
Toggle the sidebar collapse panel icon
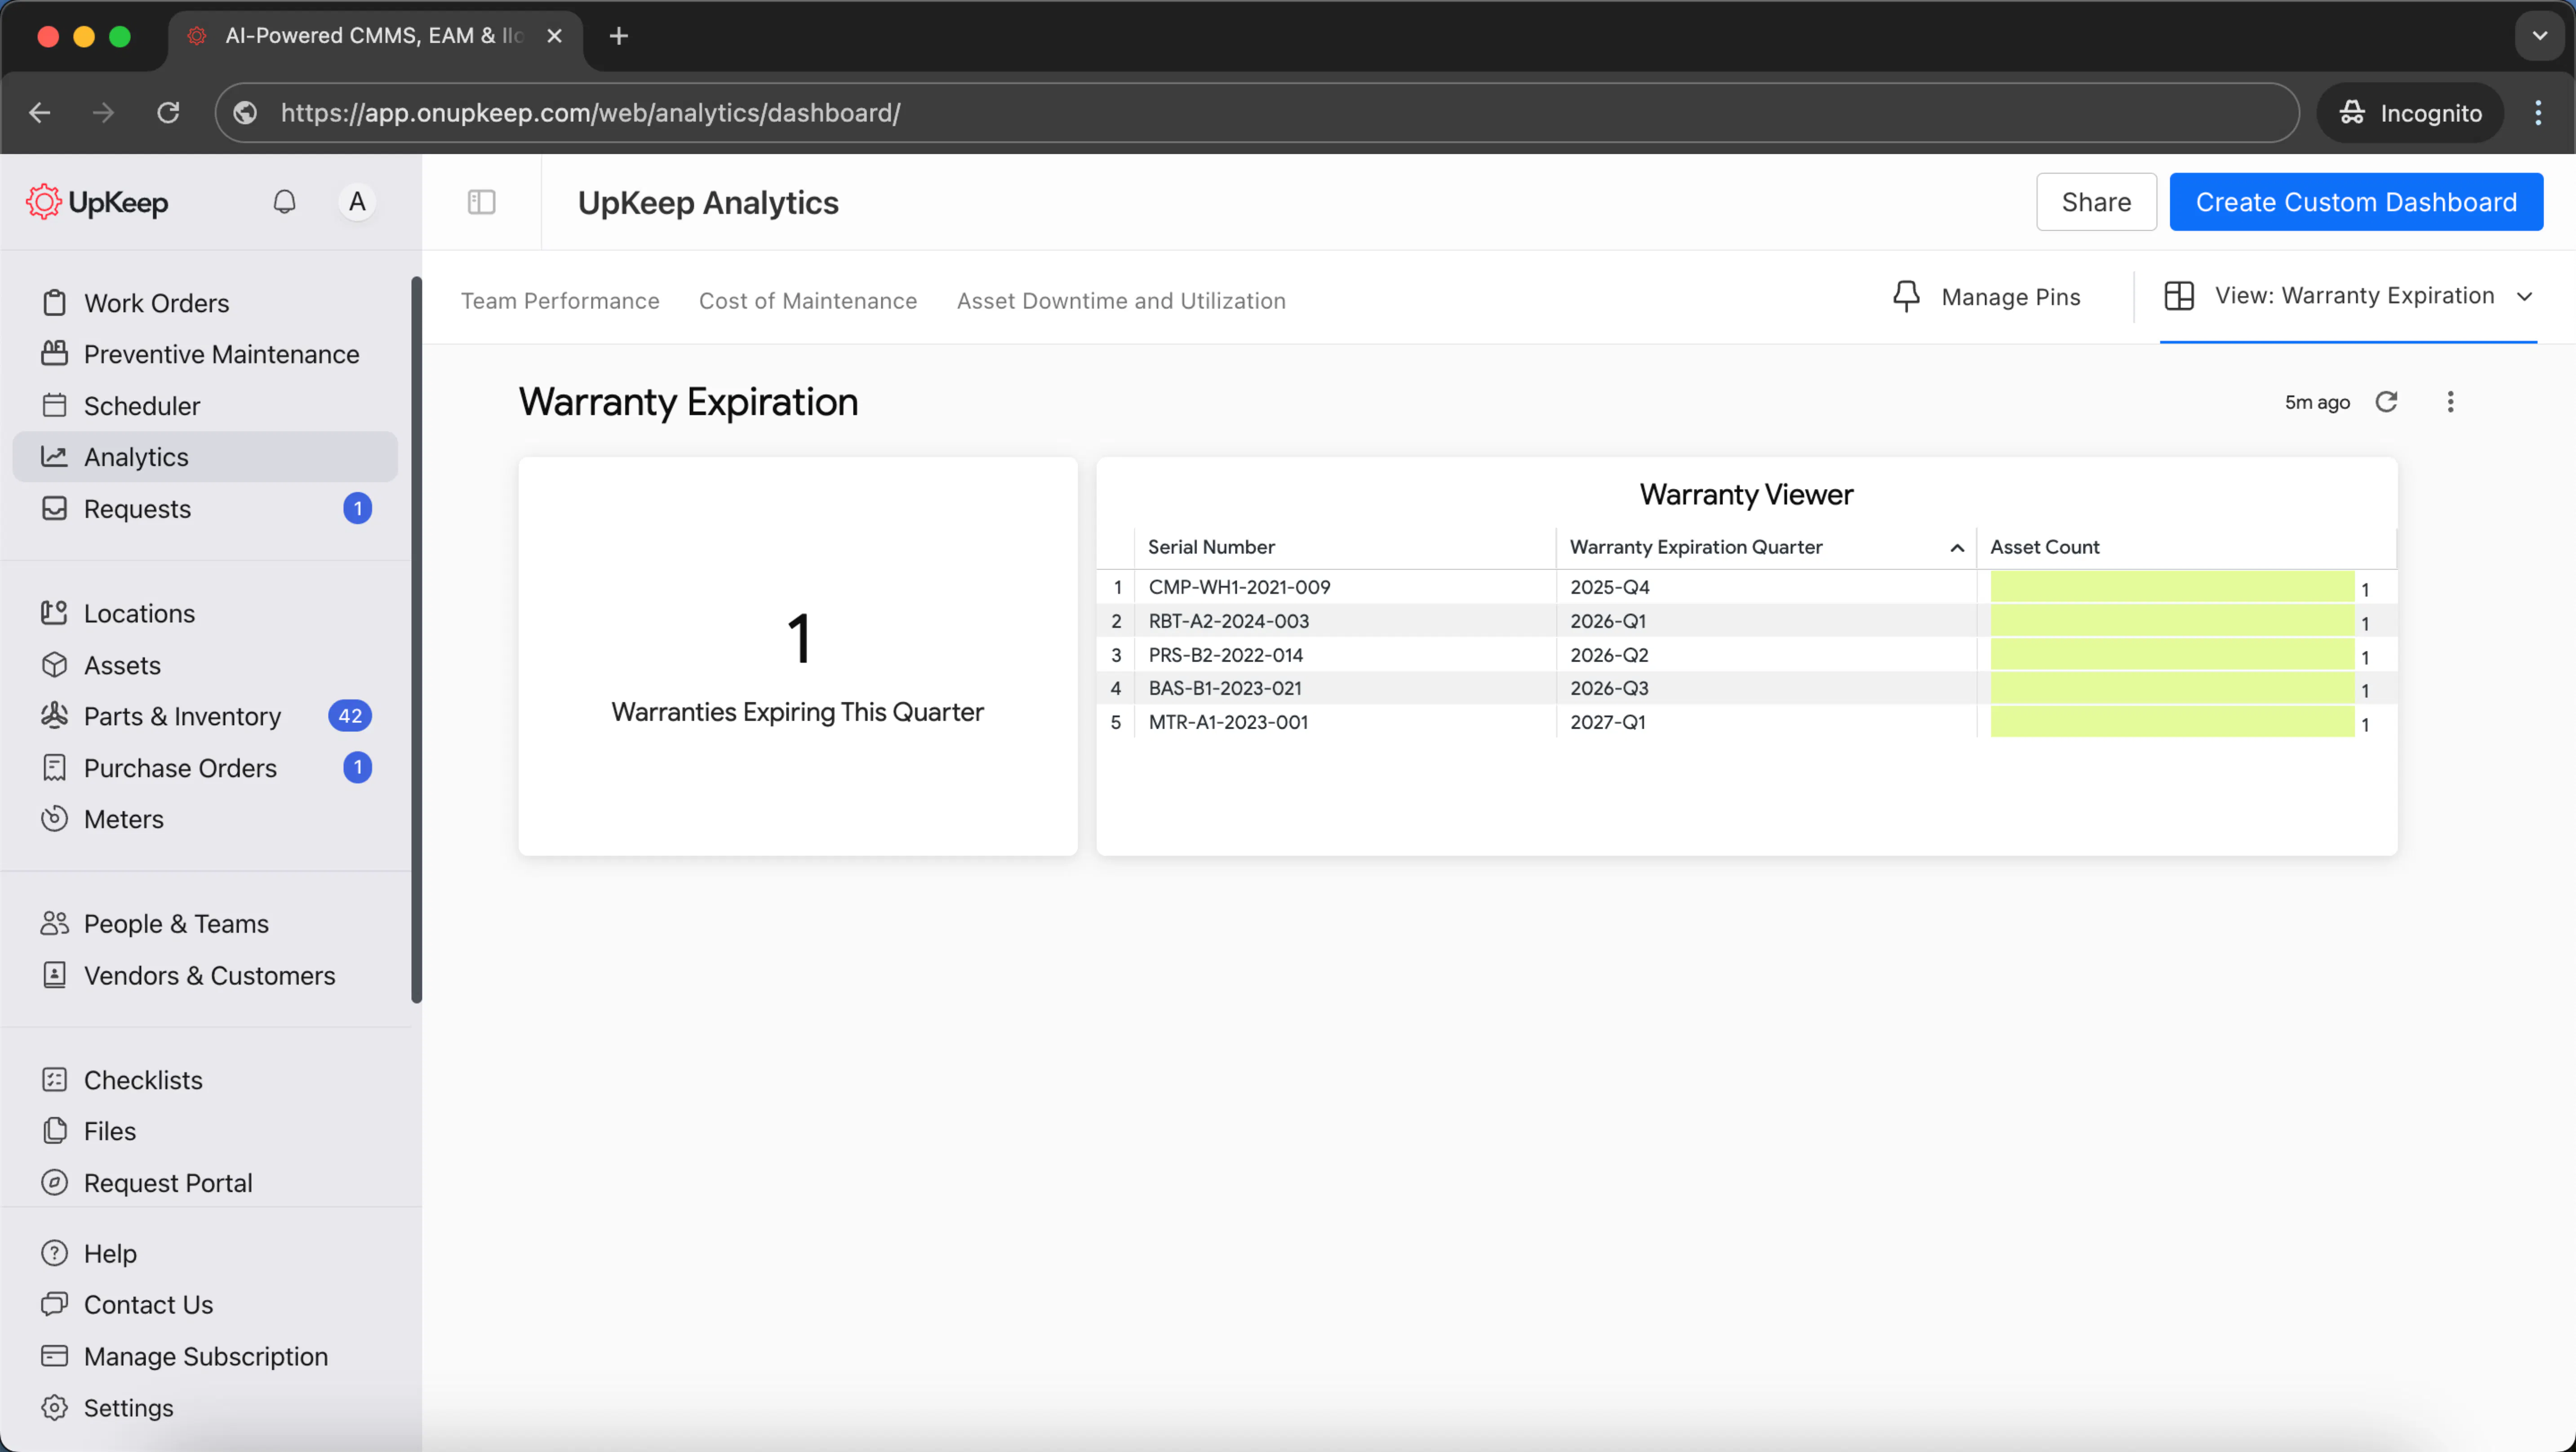pyautogui.click(x=481, y=202)
